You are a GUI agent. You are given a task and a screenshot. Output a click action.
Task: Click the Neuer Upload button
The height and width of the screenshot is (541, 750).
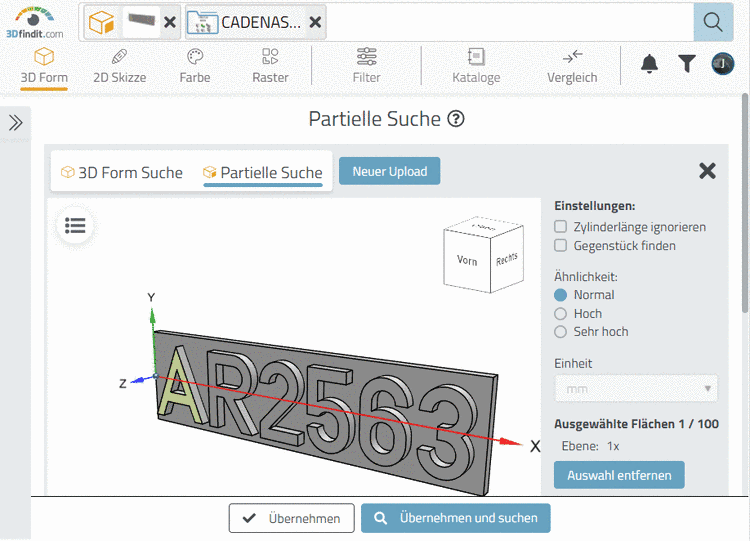tap(389, 171)
